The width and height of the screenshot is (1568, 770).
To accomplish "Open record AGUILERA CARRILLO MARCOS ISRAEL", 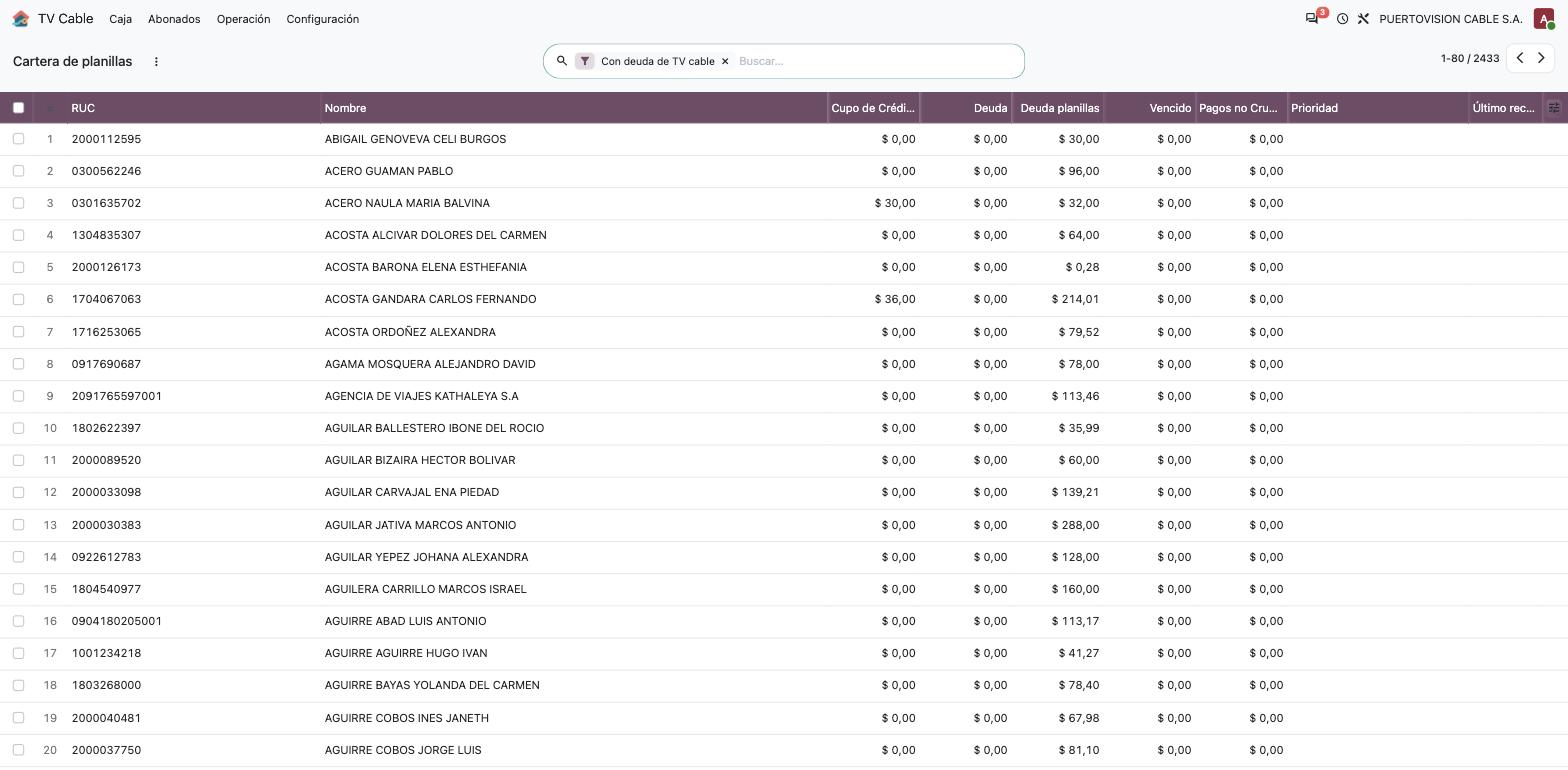I will [x=425, y=589].
